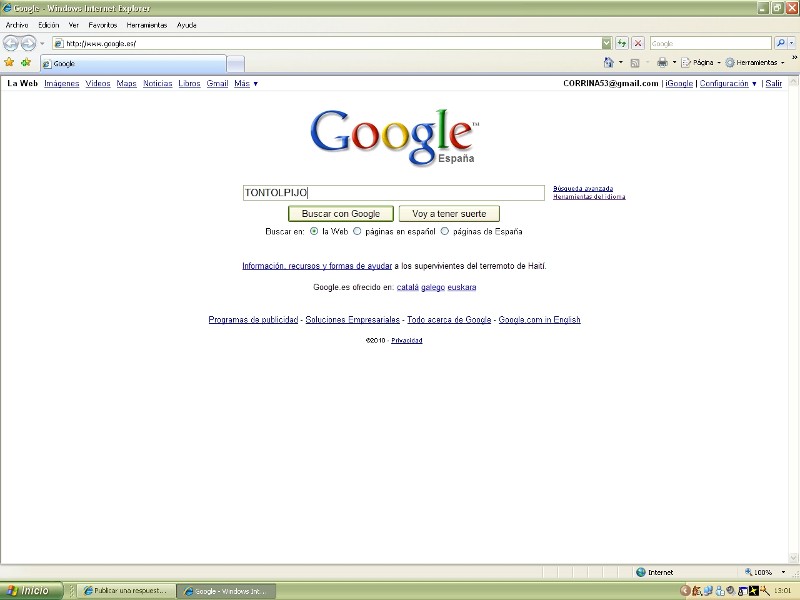This screenshot has height=600, width=800.
Task: Open the 'Soluciones Empresariales' link
Action: (x=353, y=320)
